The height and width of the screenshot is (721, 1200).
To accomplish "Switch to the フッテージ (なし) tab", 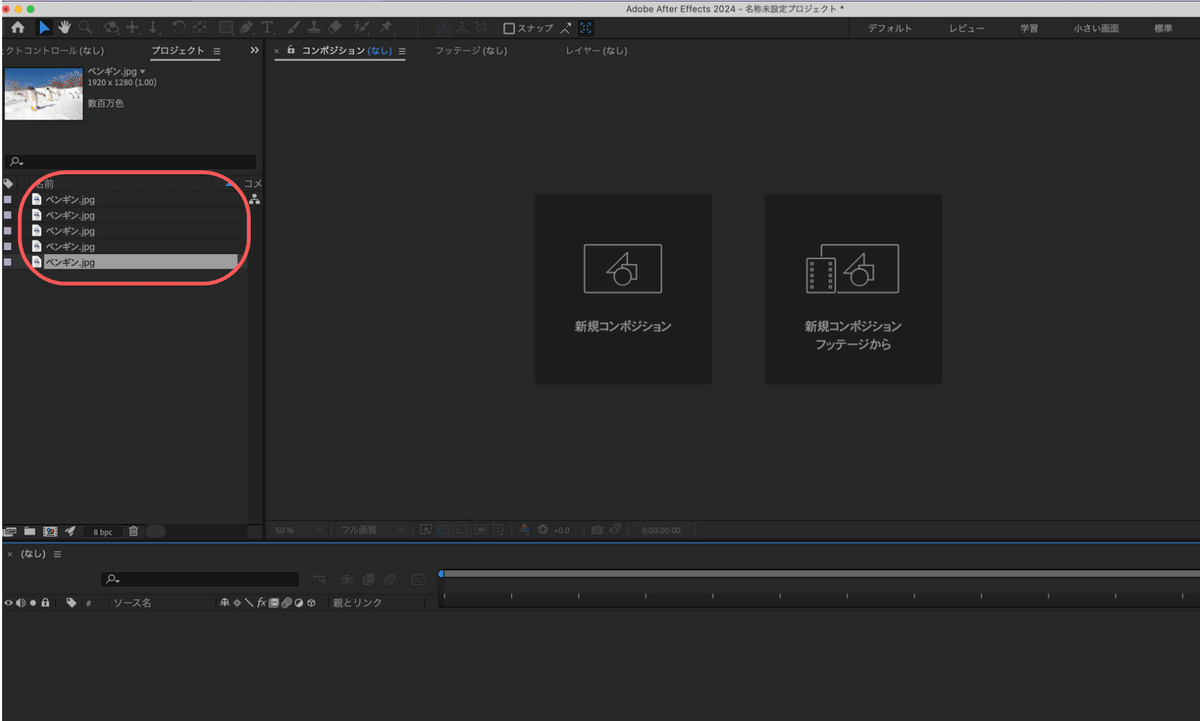I will click(471, 51).
